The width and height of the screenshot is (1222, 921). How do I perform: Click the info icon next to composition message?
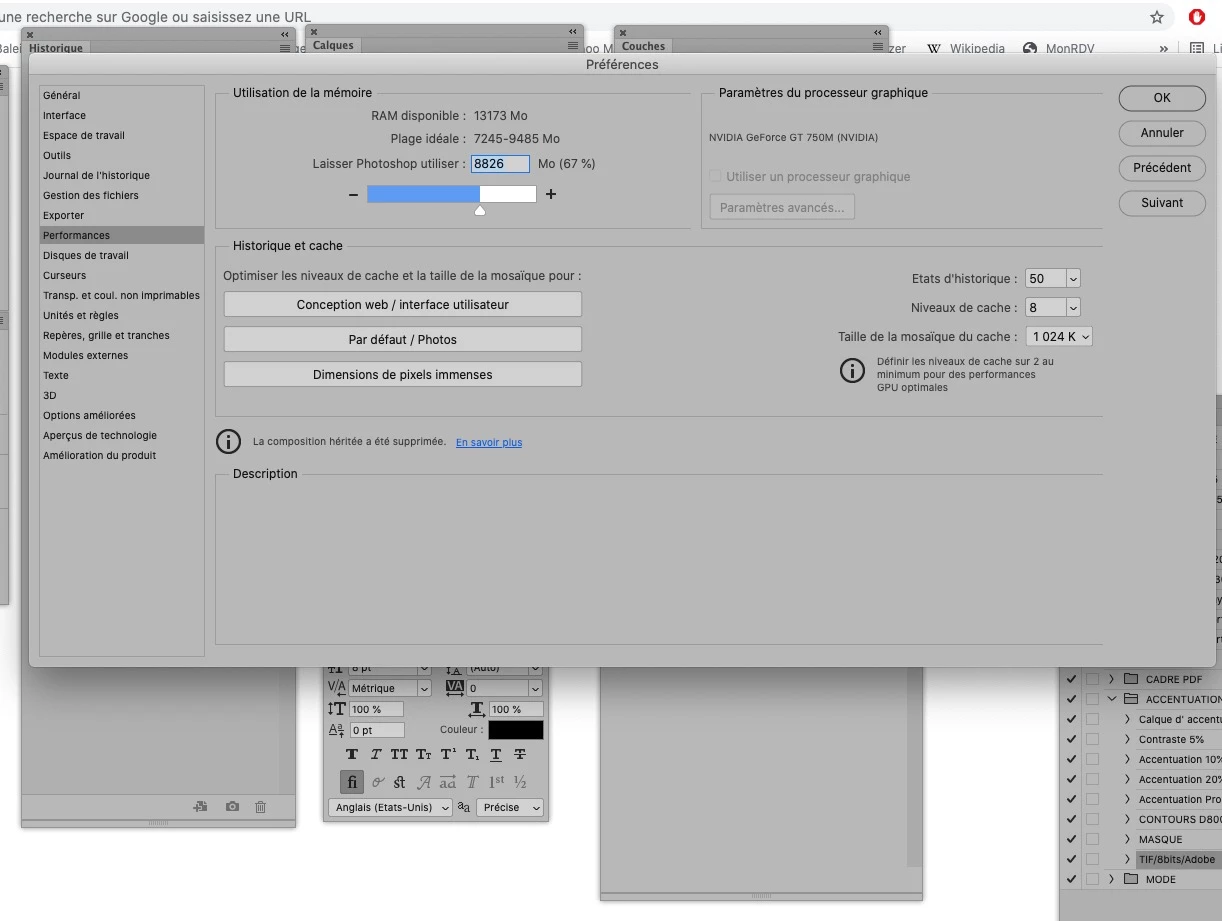(x=229, y=441)
